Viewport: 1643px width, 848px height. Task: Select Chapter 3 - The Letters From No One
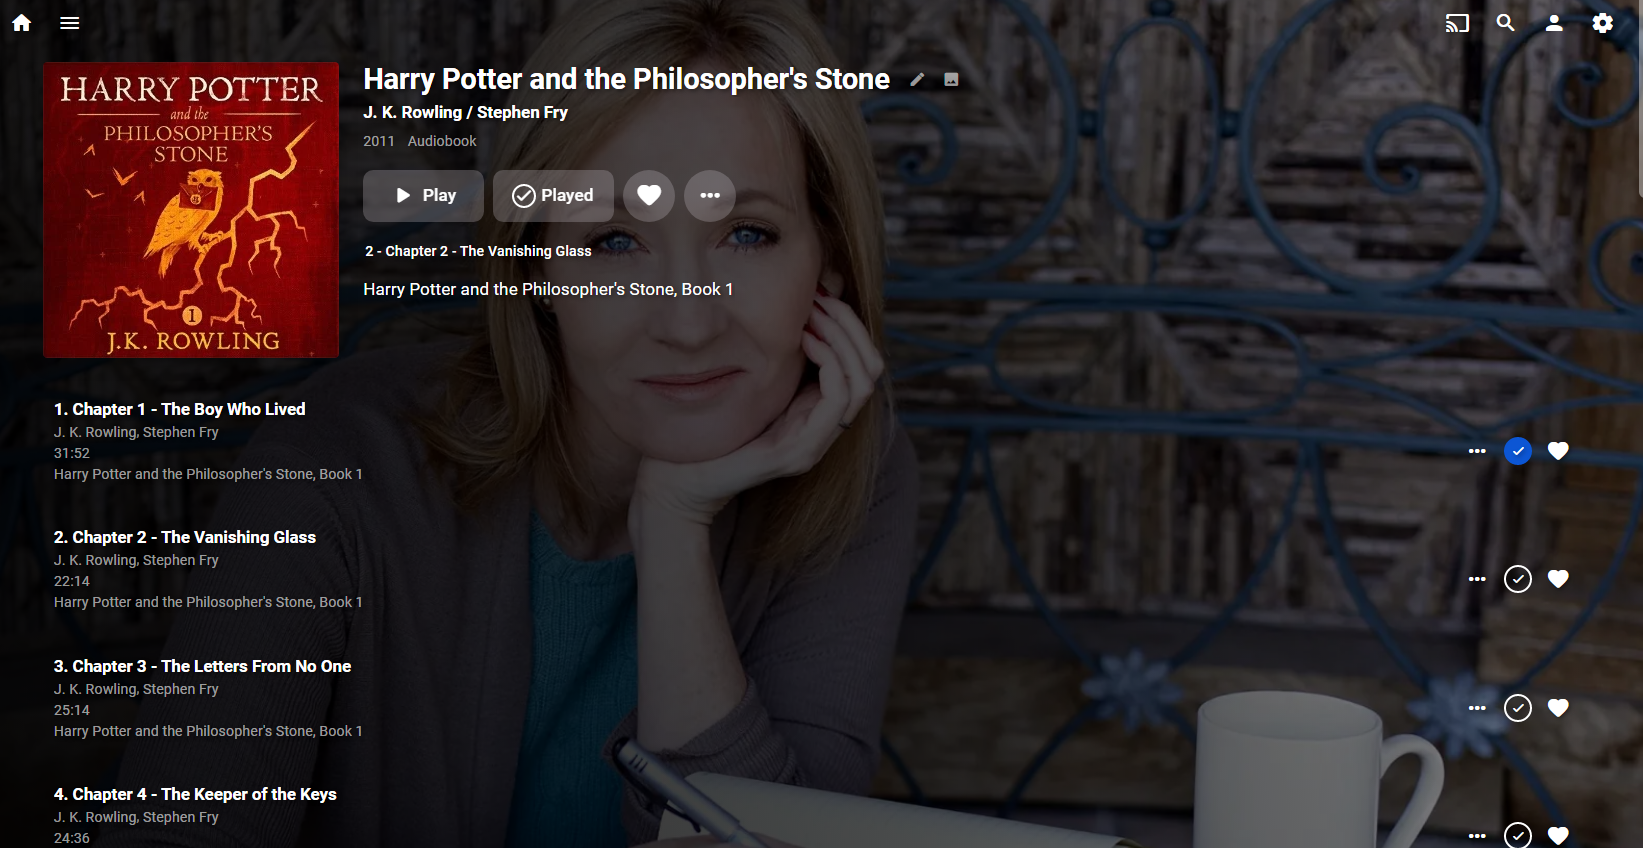tap(202, 666)
